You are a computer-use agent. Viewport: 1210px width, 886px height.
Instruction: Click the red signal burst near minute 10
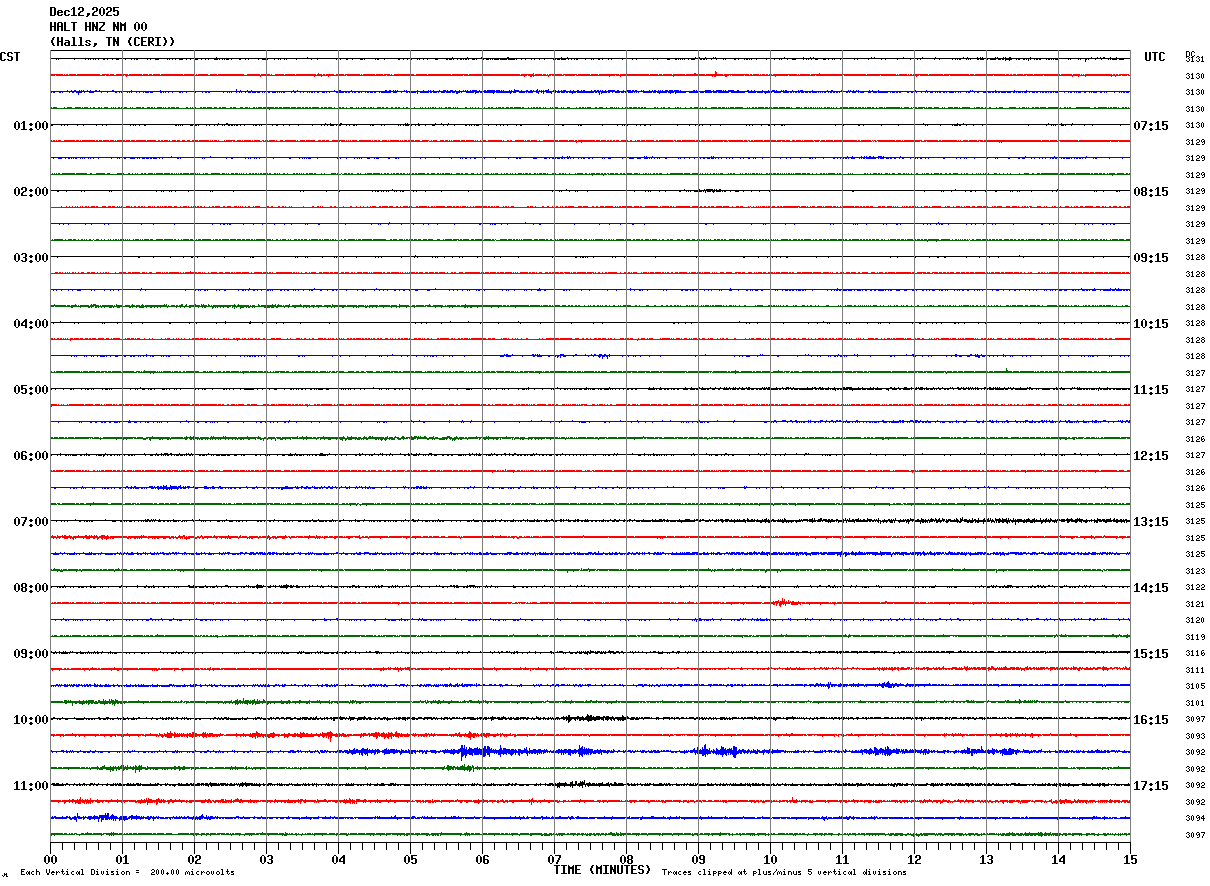tap(784, 602)
